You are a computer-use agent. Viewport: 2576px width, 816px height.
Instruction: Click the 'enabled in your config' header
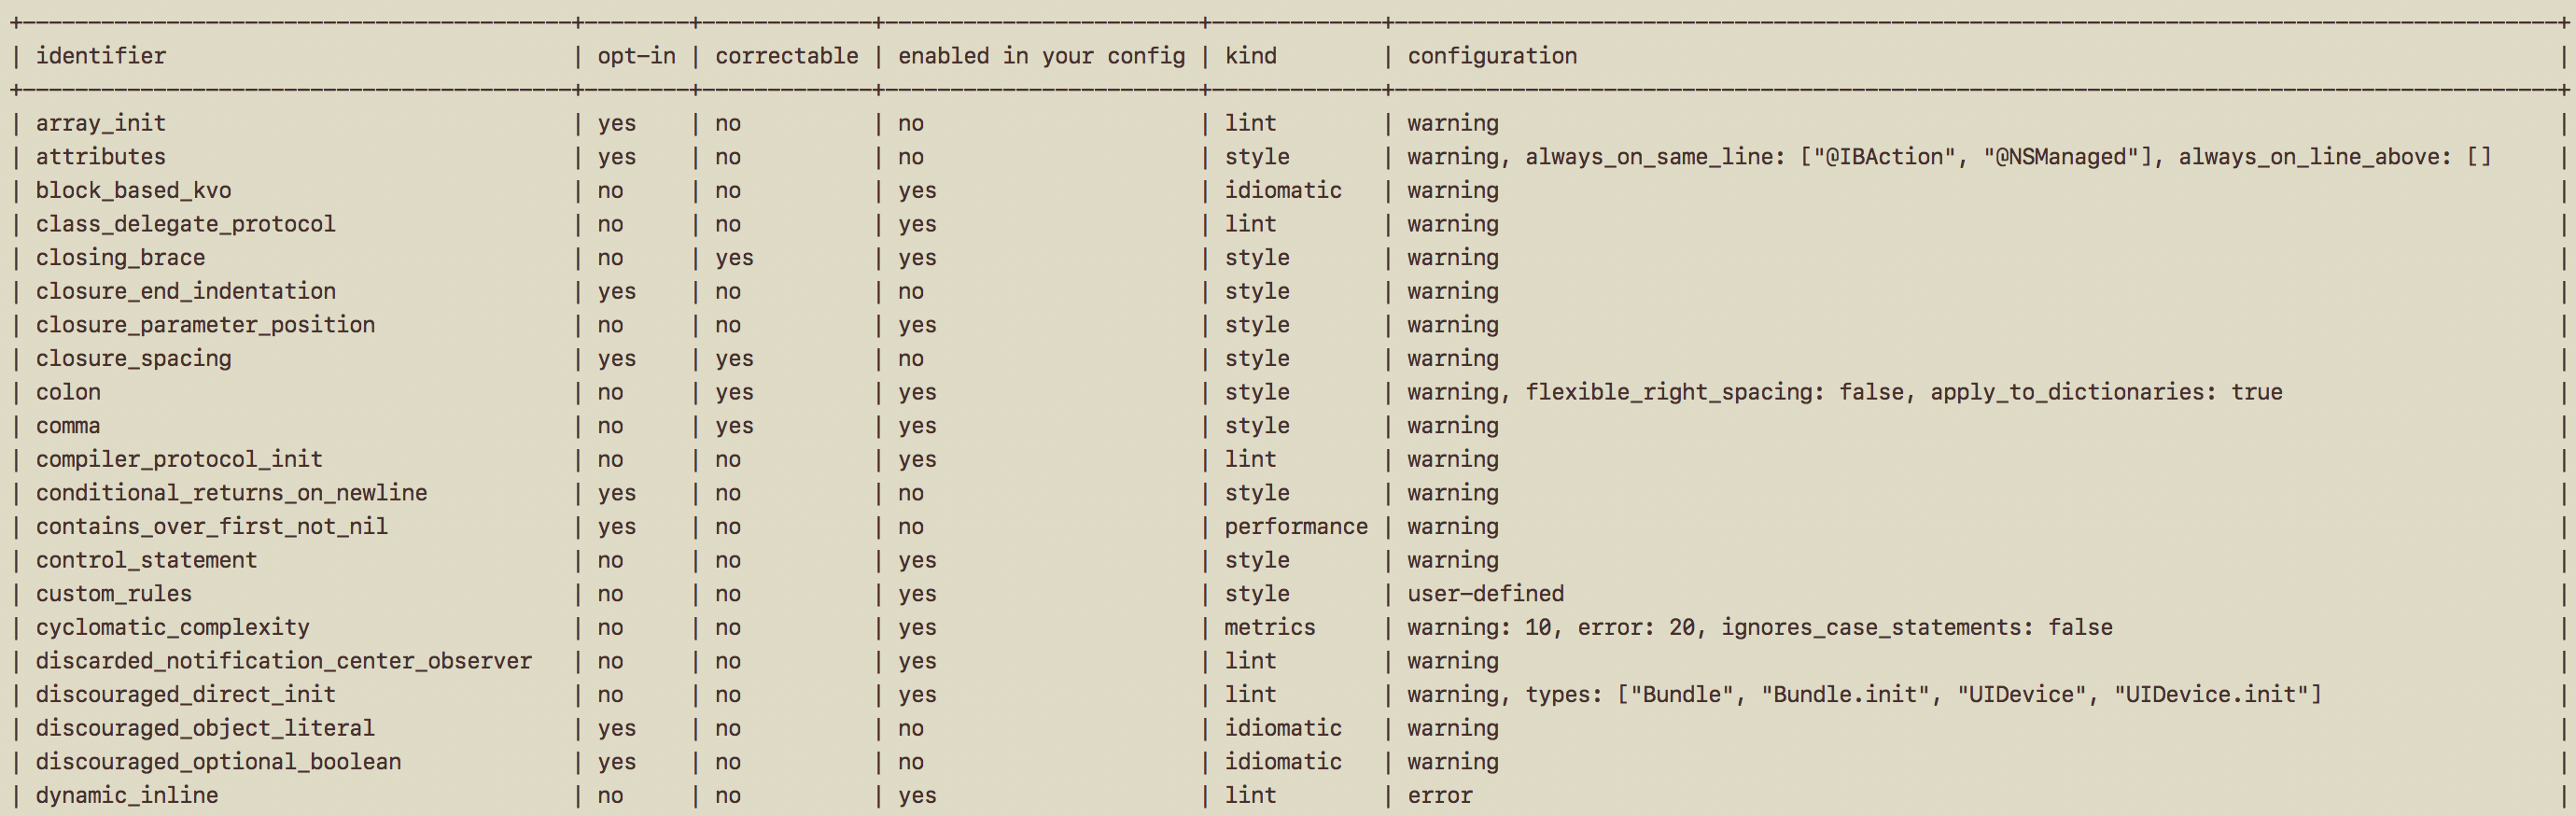click(x=1041, y=56)
